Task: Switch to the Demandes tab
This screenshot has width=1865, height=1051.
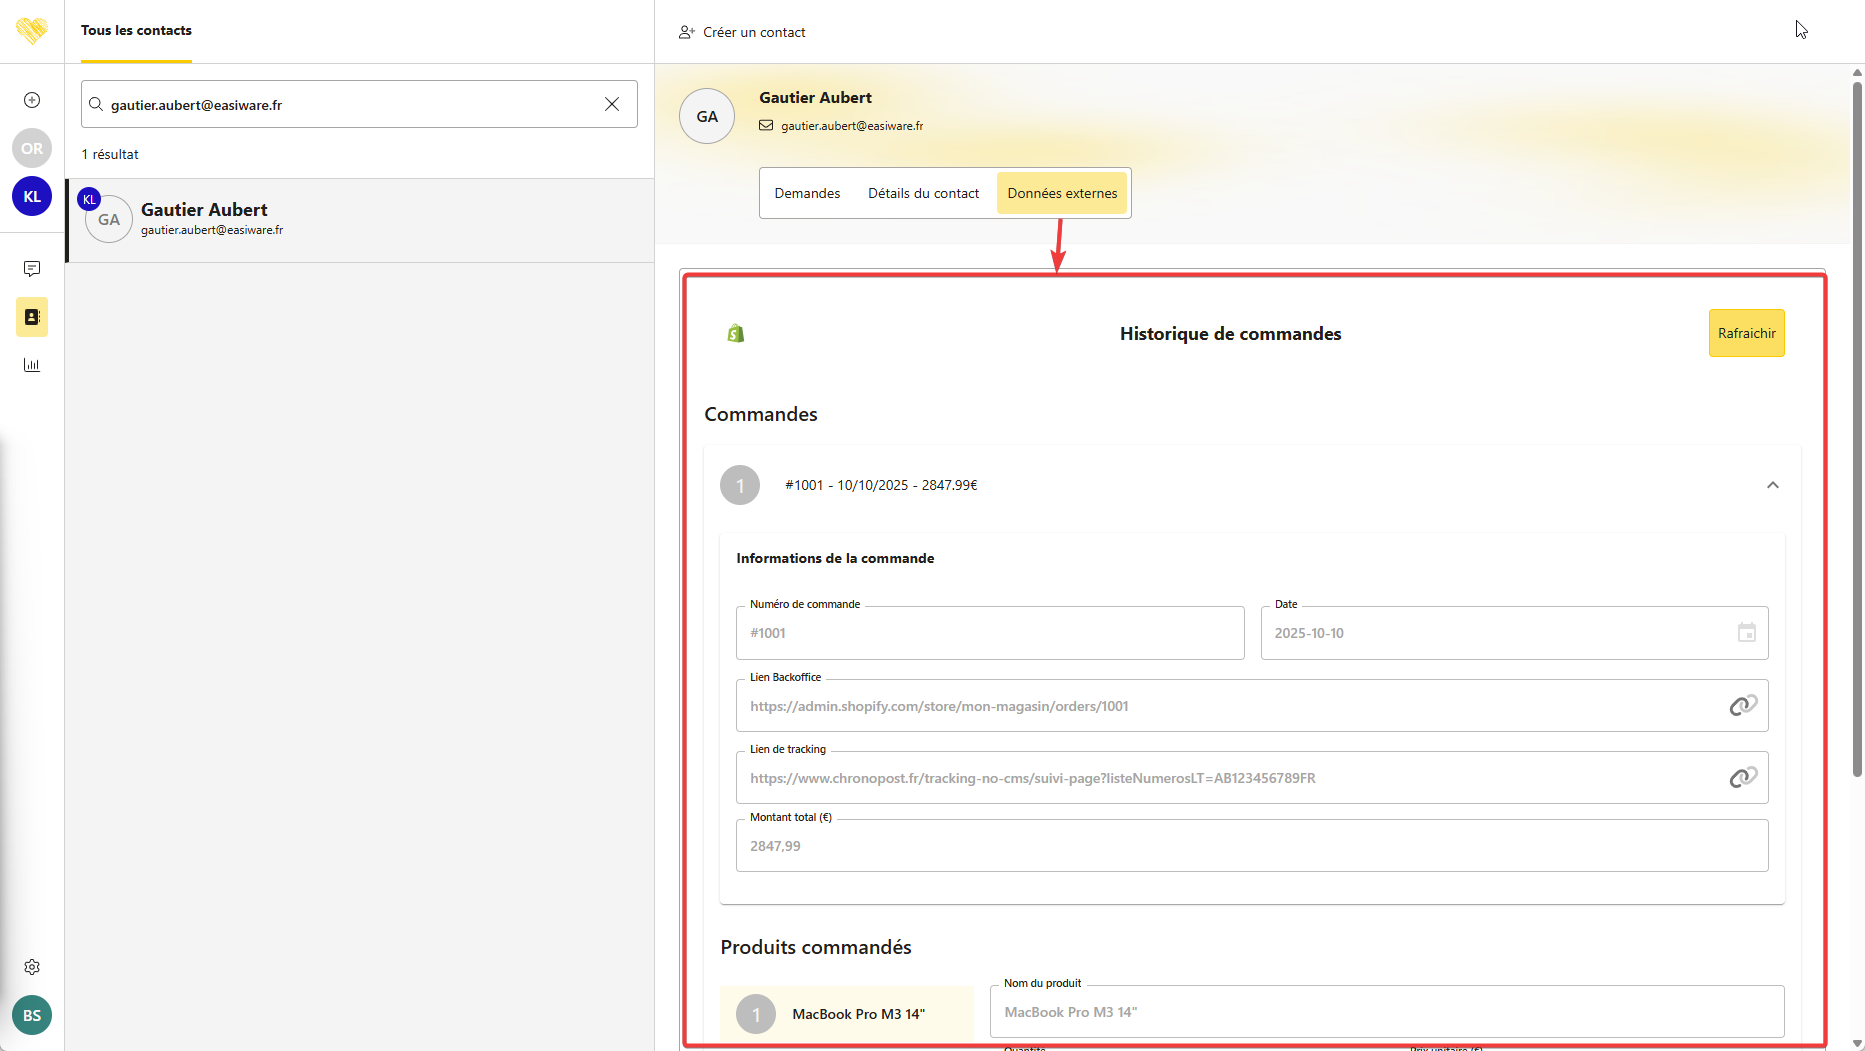Action: click(x=807, y=193)
